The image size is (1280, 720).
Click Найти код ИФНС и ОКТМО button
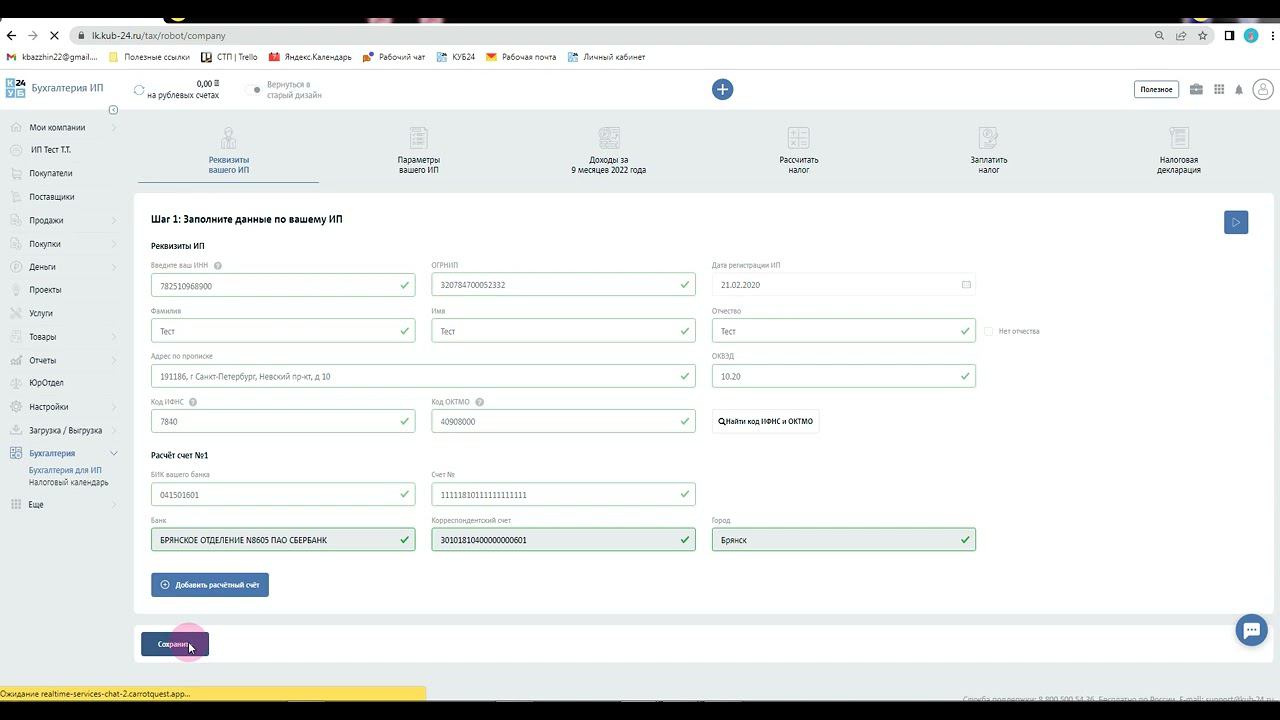tap(766, 421)
